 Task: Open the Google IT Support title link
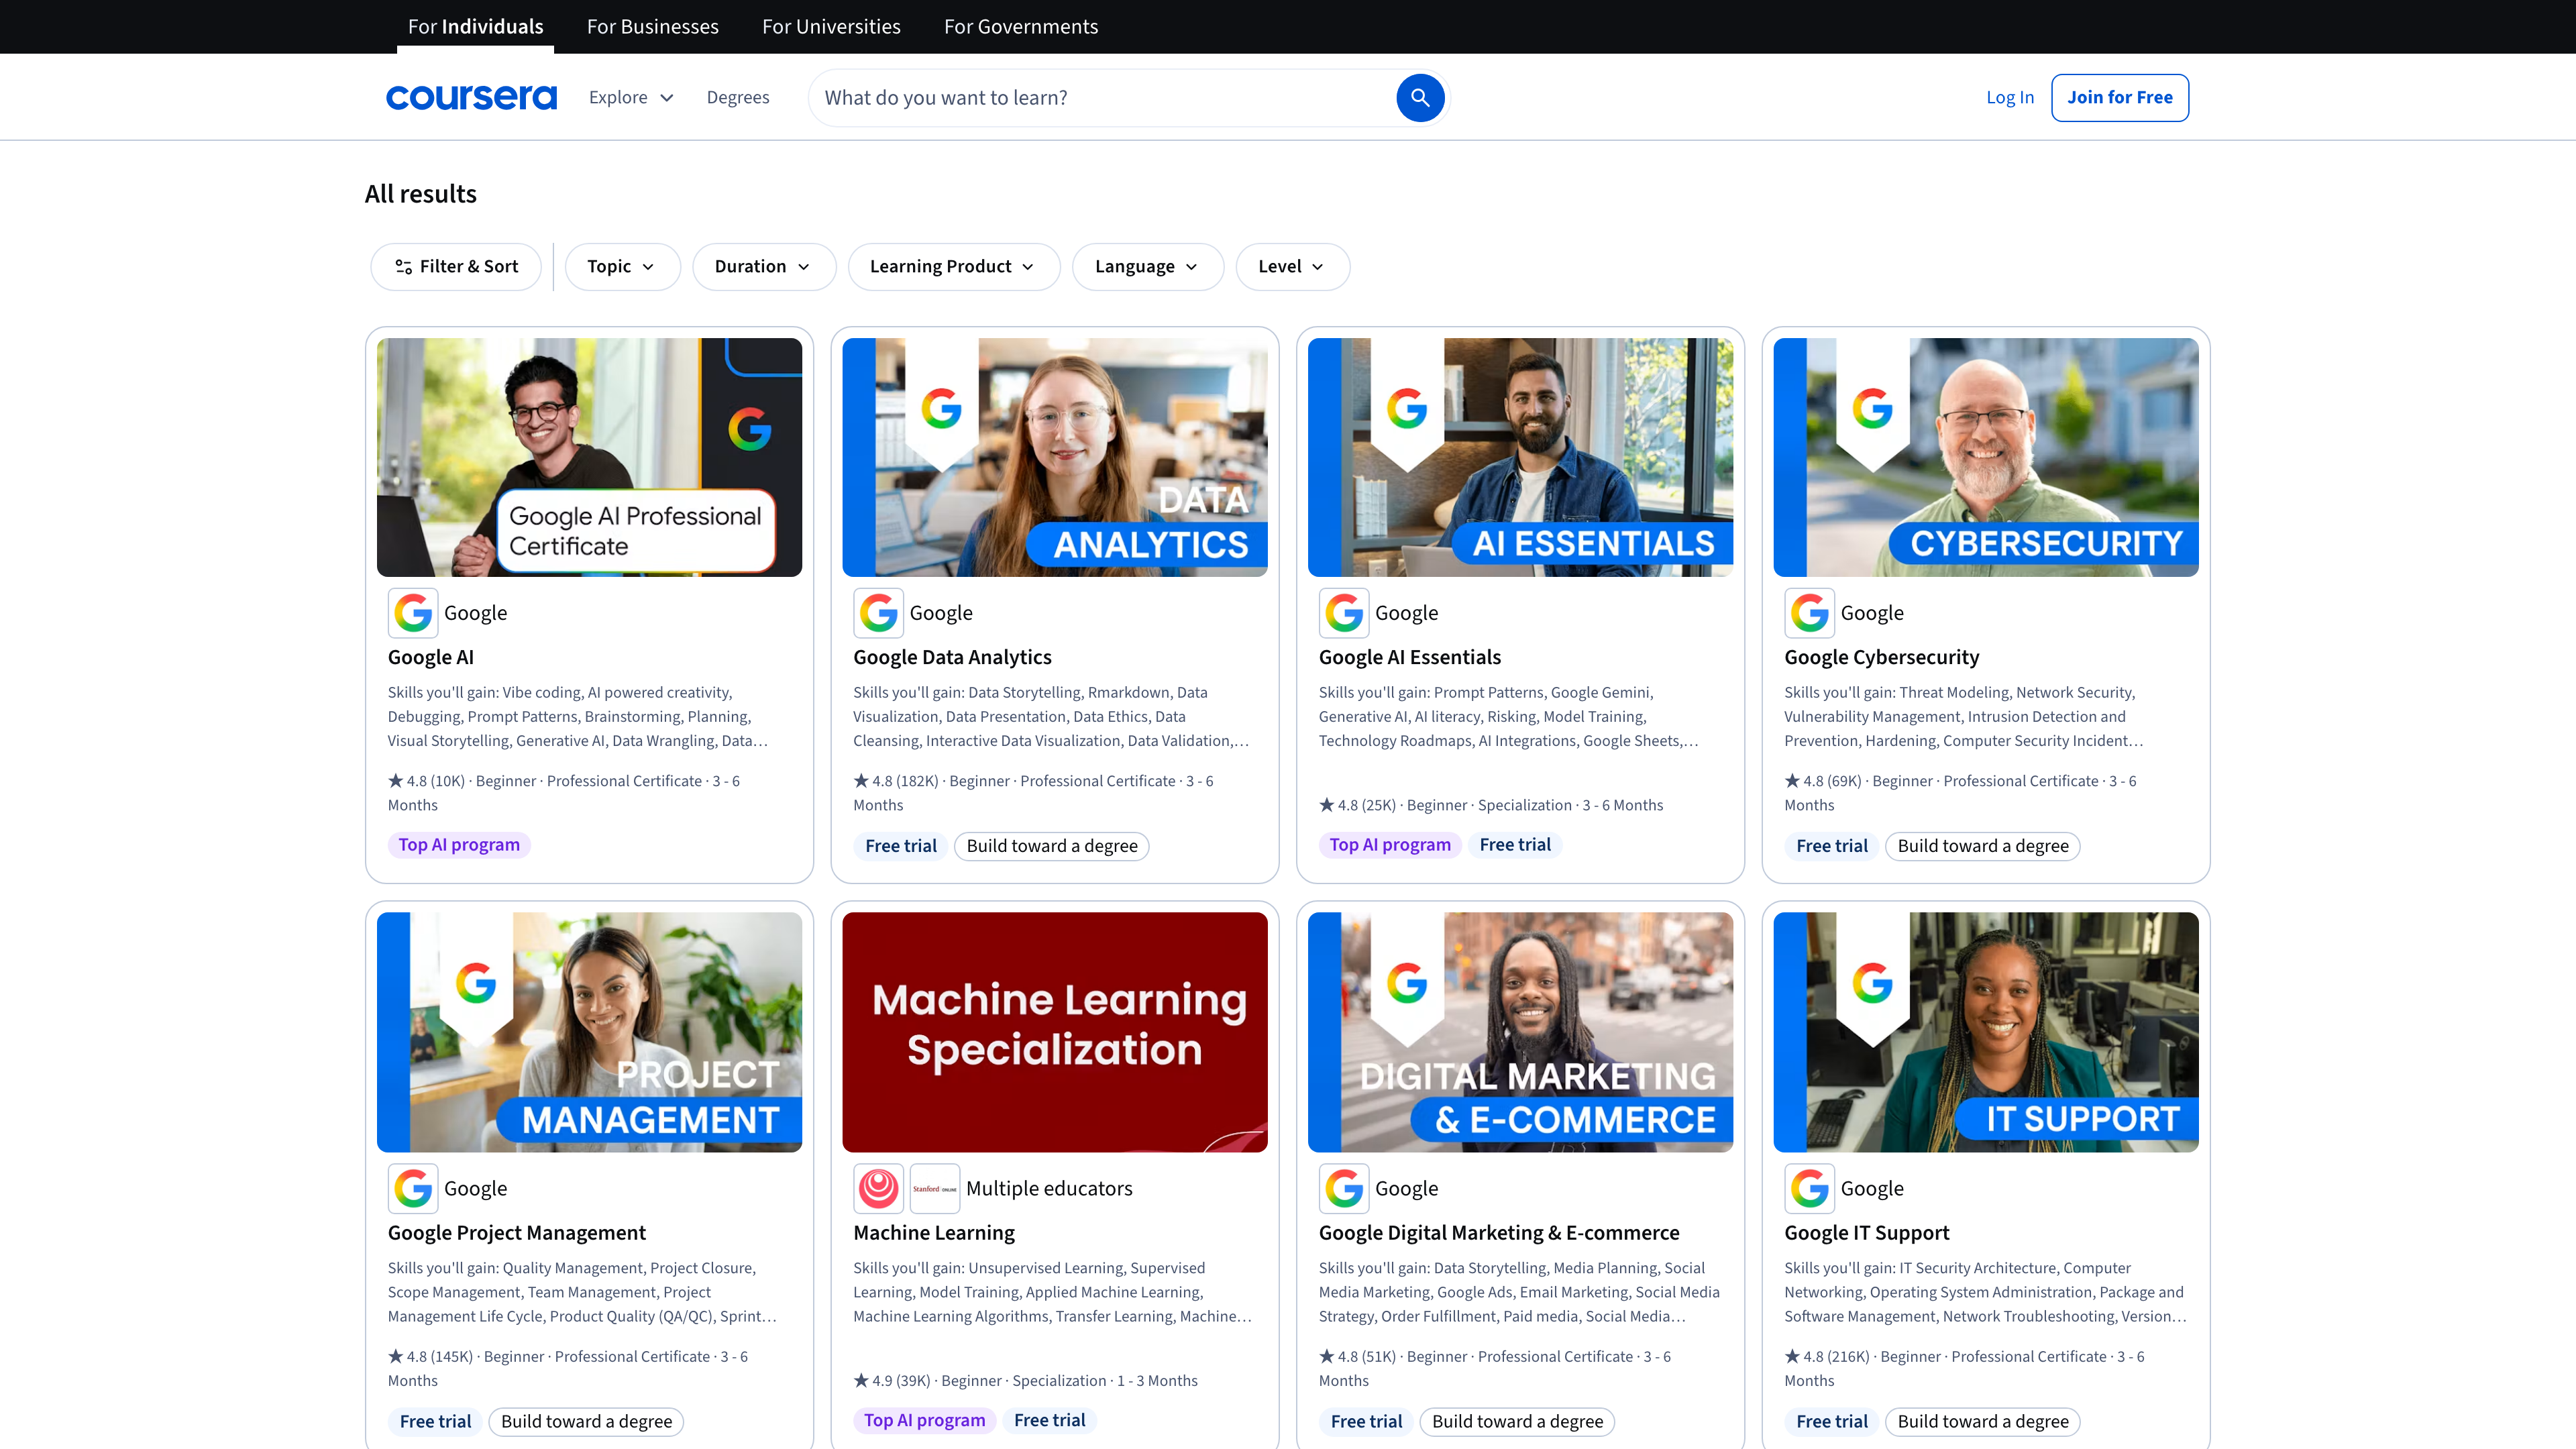(x=1866, y=1232)
